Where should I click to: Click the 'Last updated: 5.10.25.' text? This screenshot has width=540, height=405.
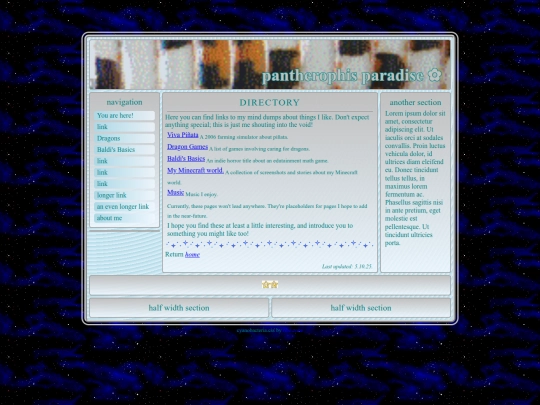(x=347, y=266)
